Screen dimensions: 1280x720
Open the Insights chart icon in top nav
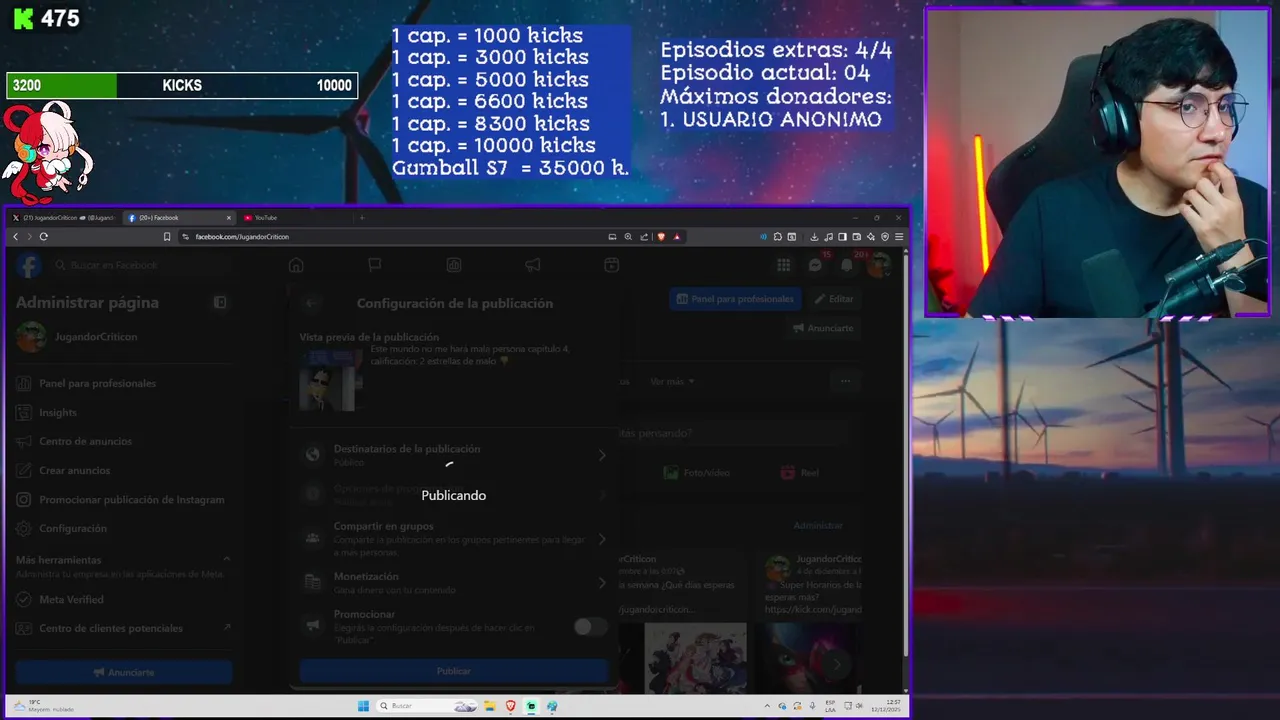click(x=454, y=265)
